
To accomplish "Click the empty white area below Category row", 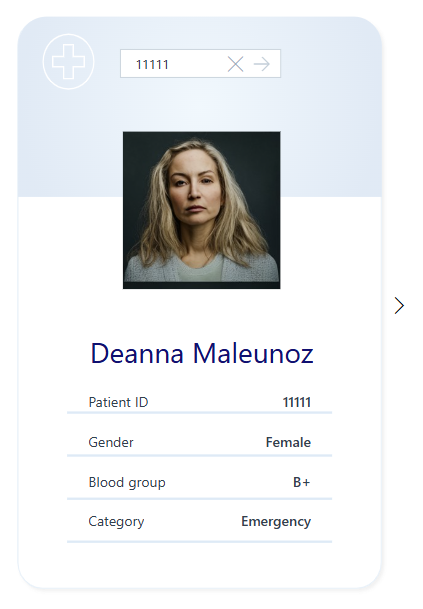I will tap(199, 563).
